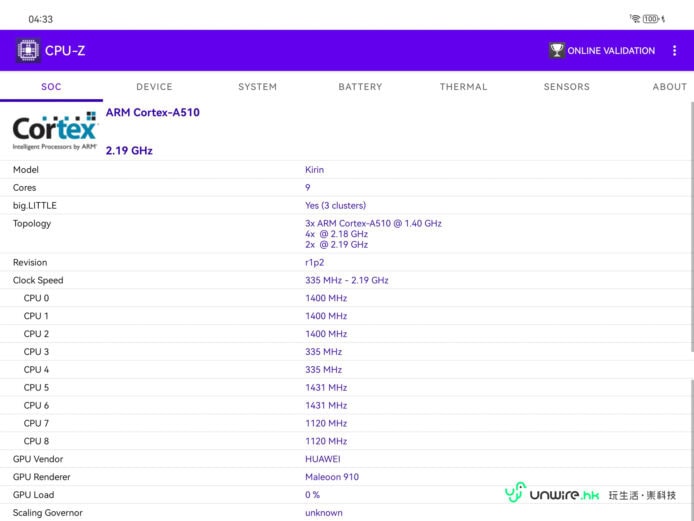Click the vertical scrollbar on right edge
Screen dimensions: 694x521
(x=692, y=227)
